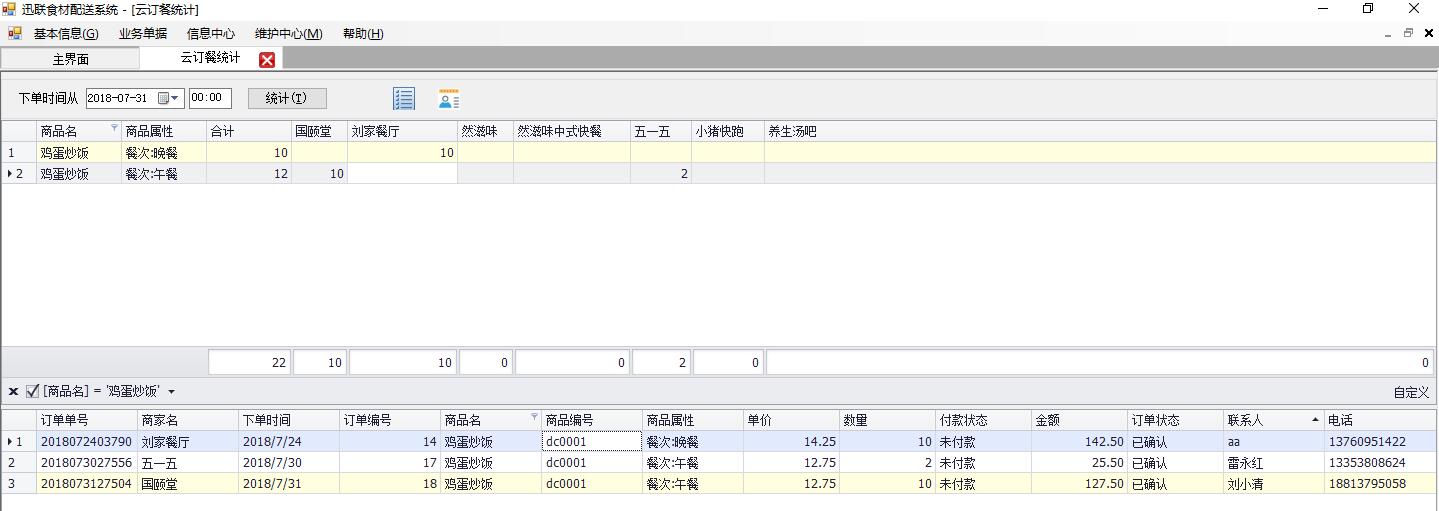
Task: Click the 合计 column header
Action: pyautogui.click(x=248, y=131)
